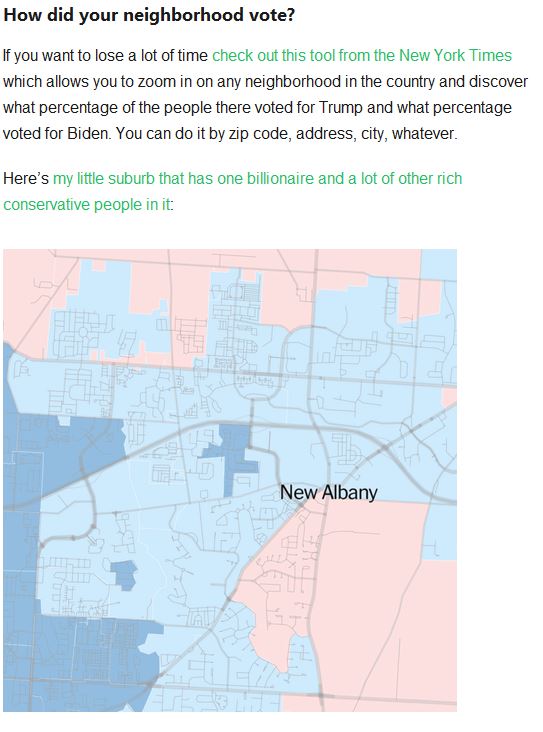This screenshot has width=543, height=732.
Task: Click the New Albany map label
Action: click(x=329, y=493)
